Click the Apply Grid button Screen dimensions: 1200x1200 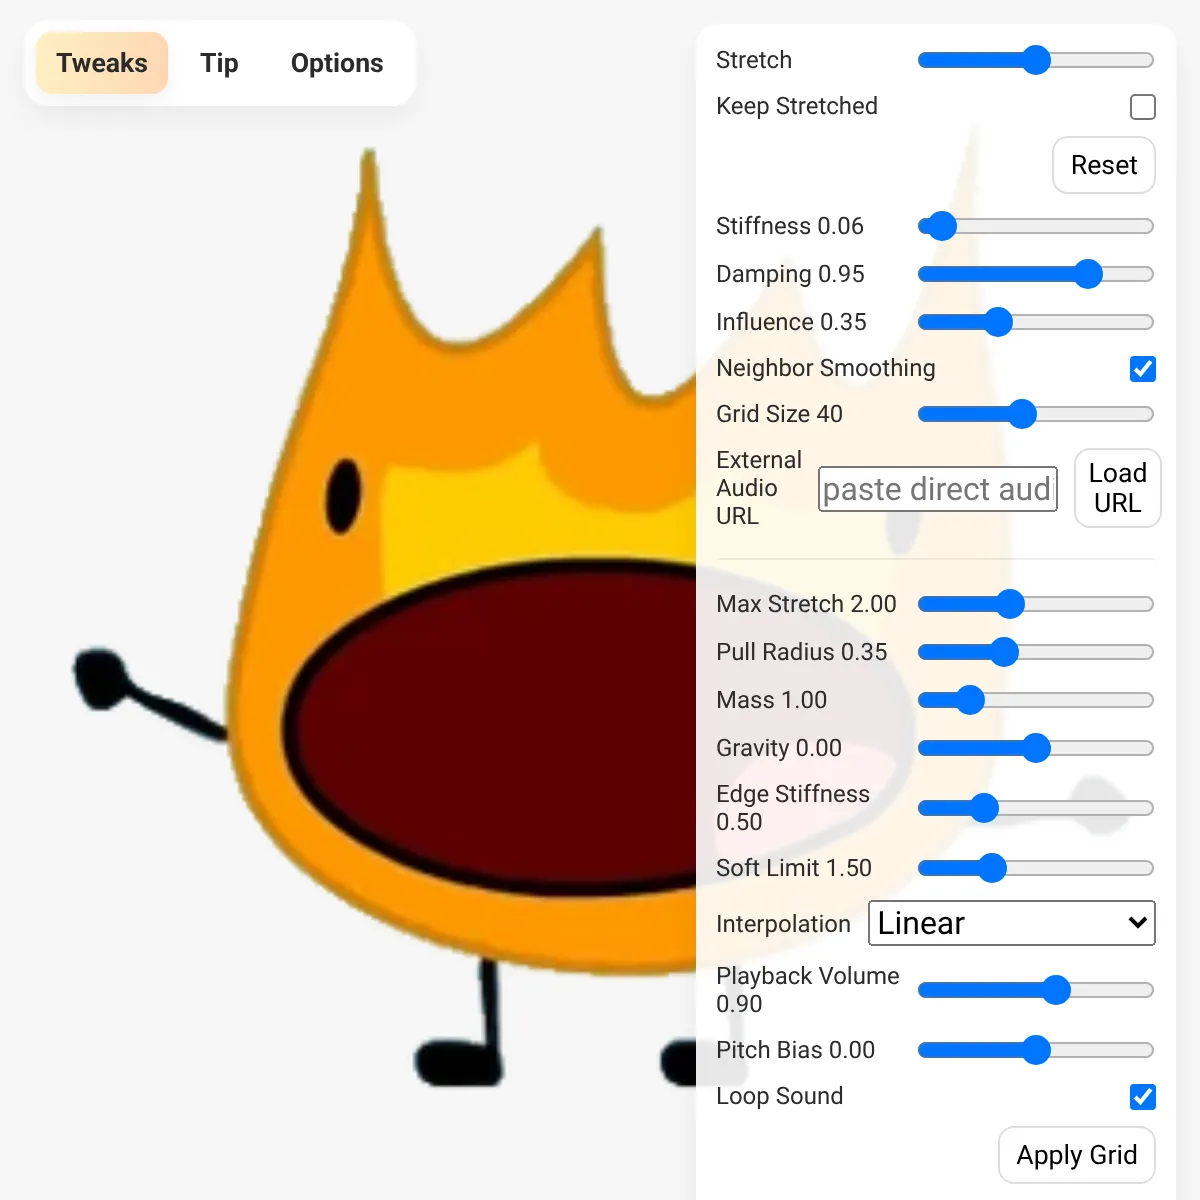(1077, 1155)
